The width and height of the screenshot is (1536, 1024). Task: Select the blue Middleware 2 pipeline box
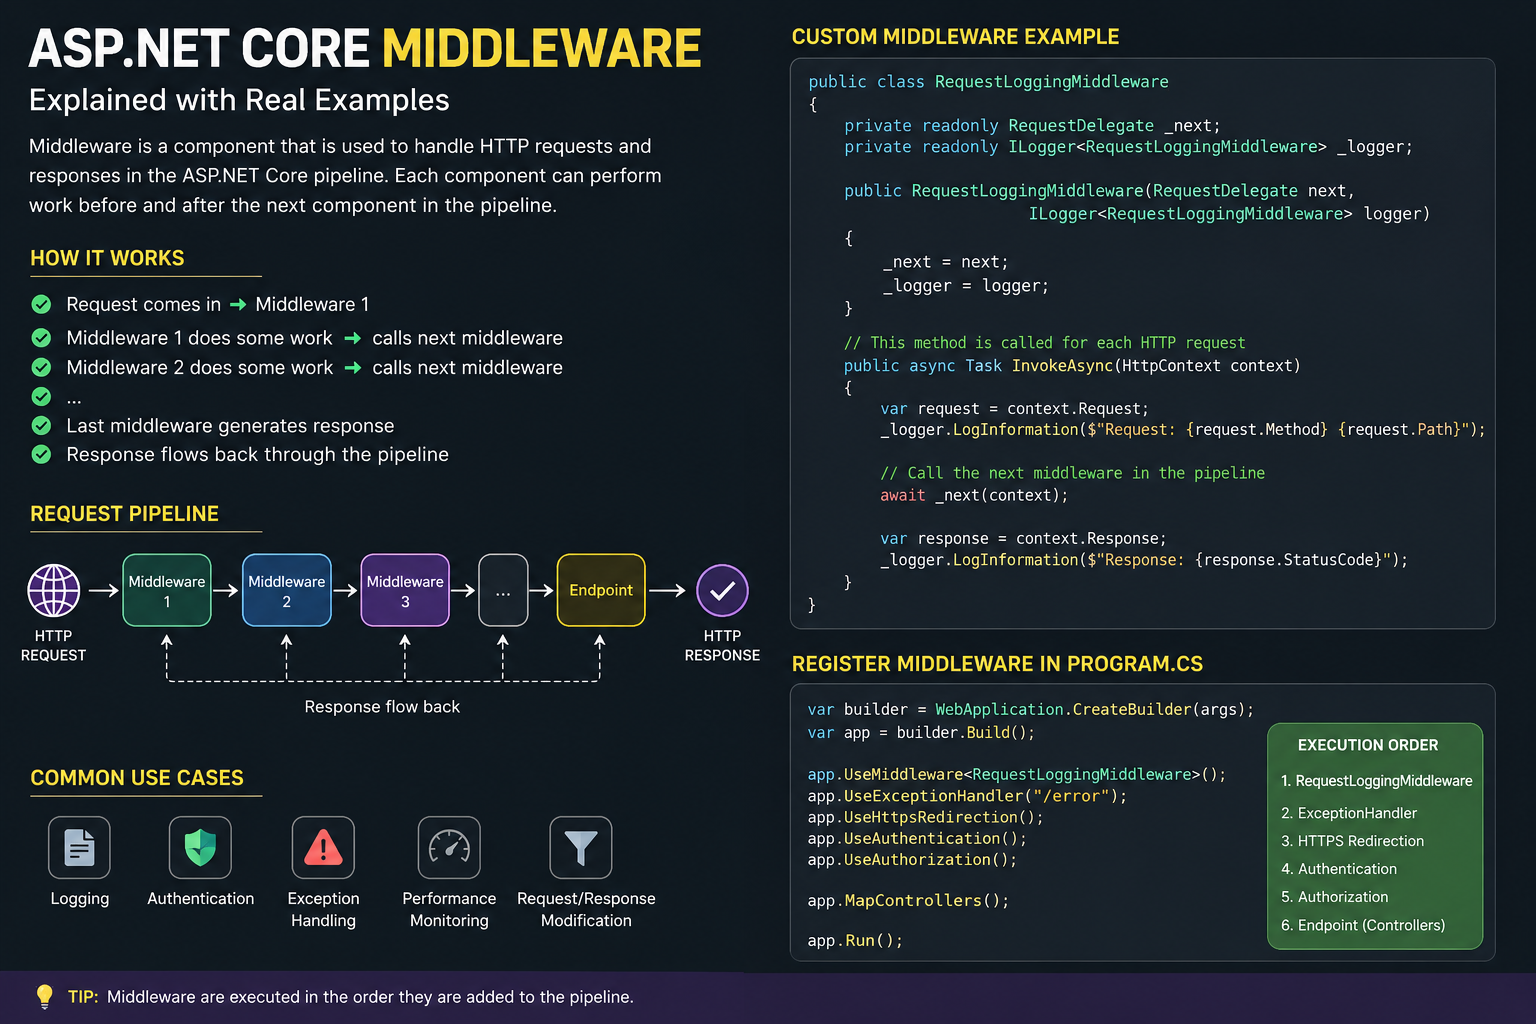287,590
